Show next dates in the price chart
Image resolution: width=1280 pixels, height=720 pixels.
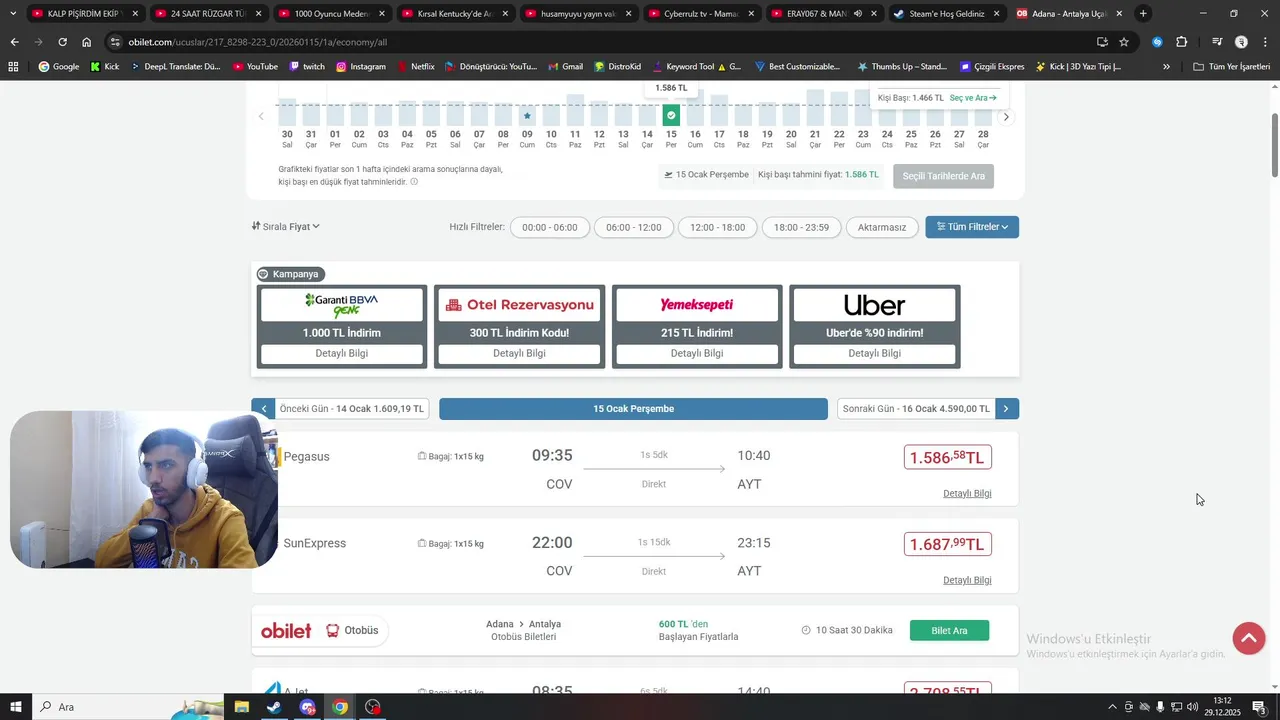click(1007, 117)
